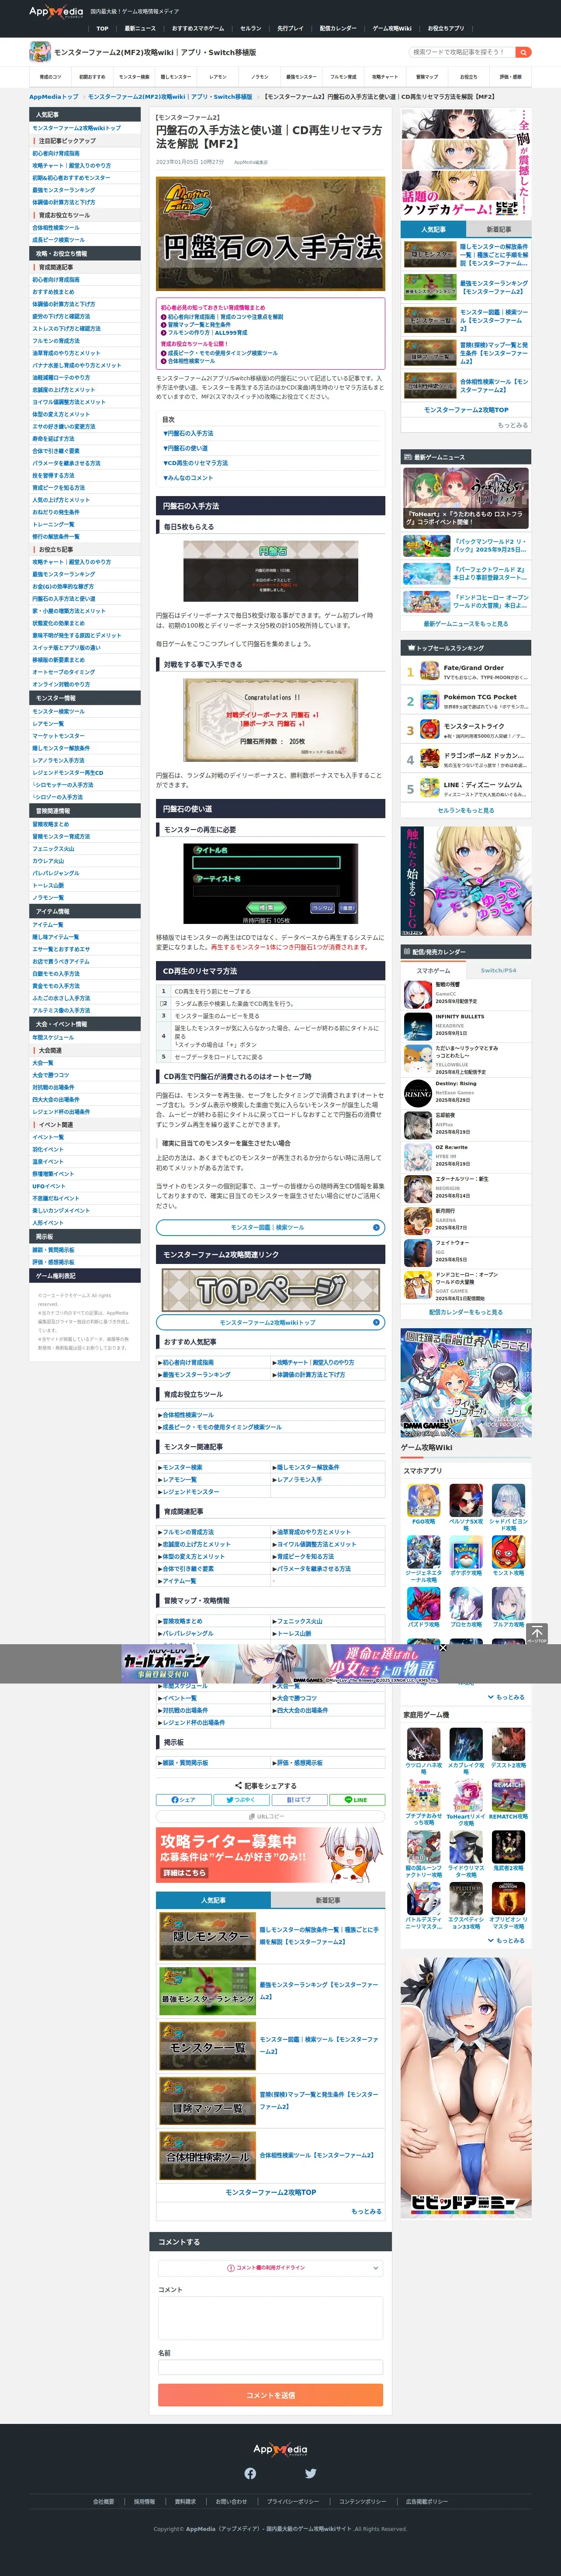Open the Pokémon TCG Pocket ranking entry
The height and width of the screenshot is (2576, 561).
[466, 701]
